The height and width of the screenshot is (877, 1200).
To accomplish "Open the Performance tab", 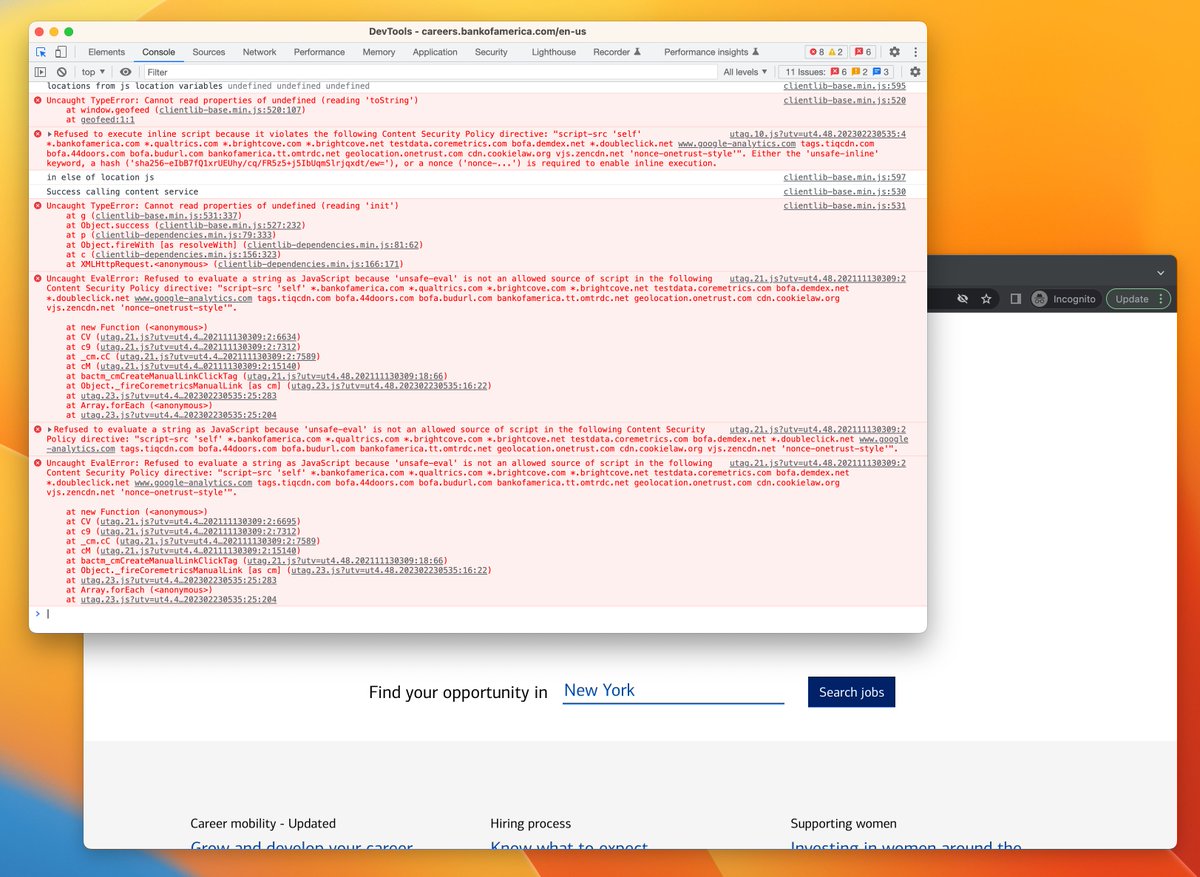I will (319, 52).
